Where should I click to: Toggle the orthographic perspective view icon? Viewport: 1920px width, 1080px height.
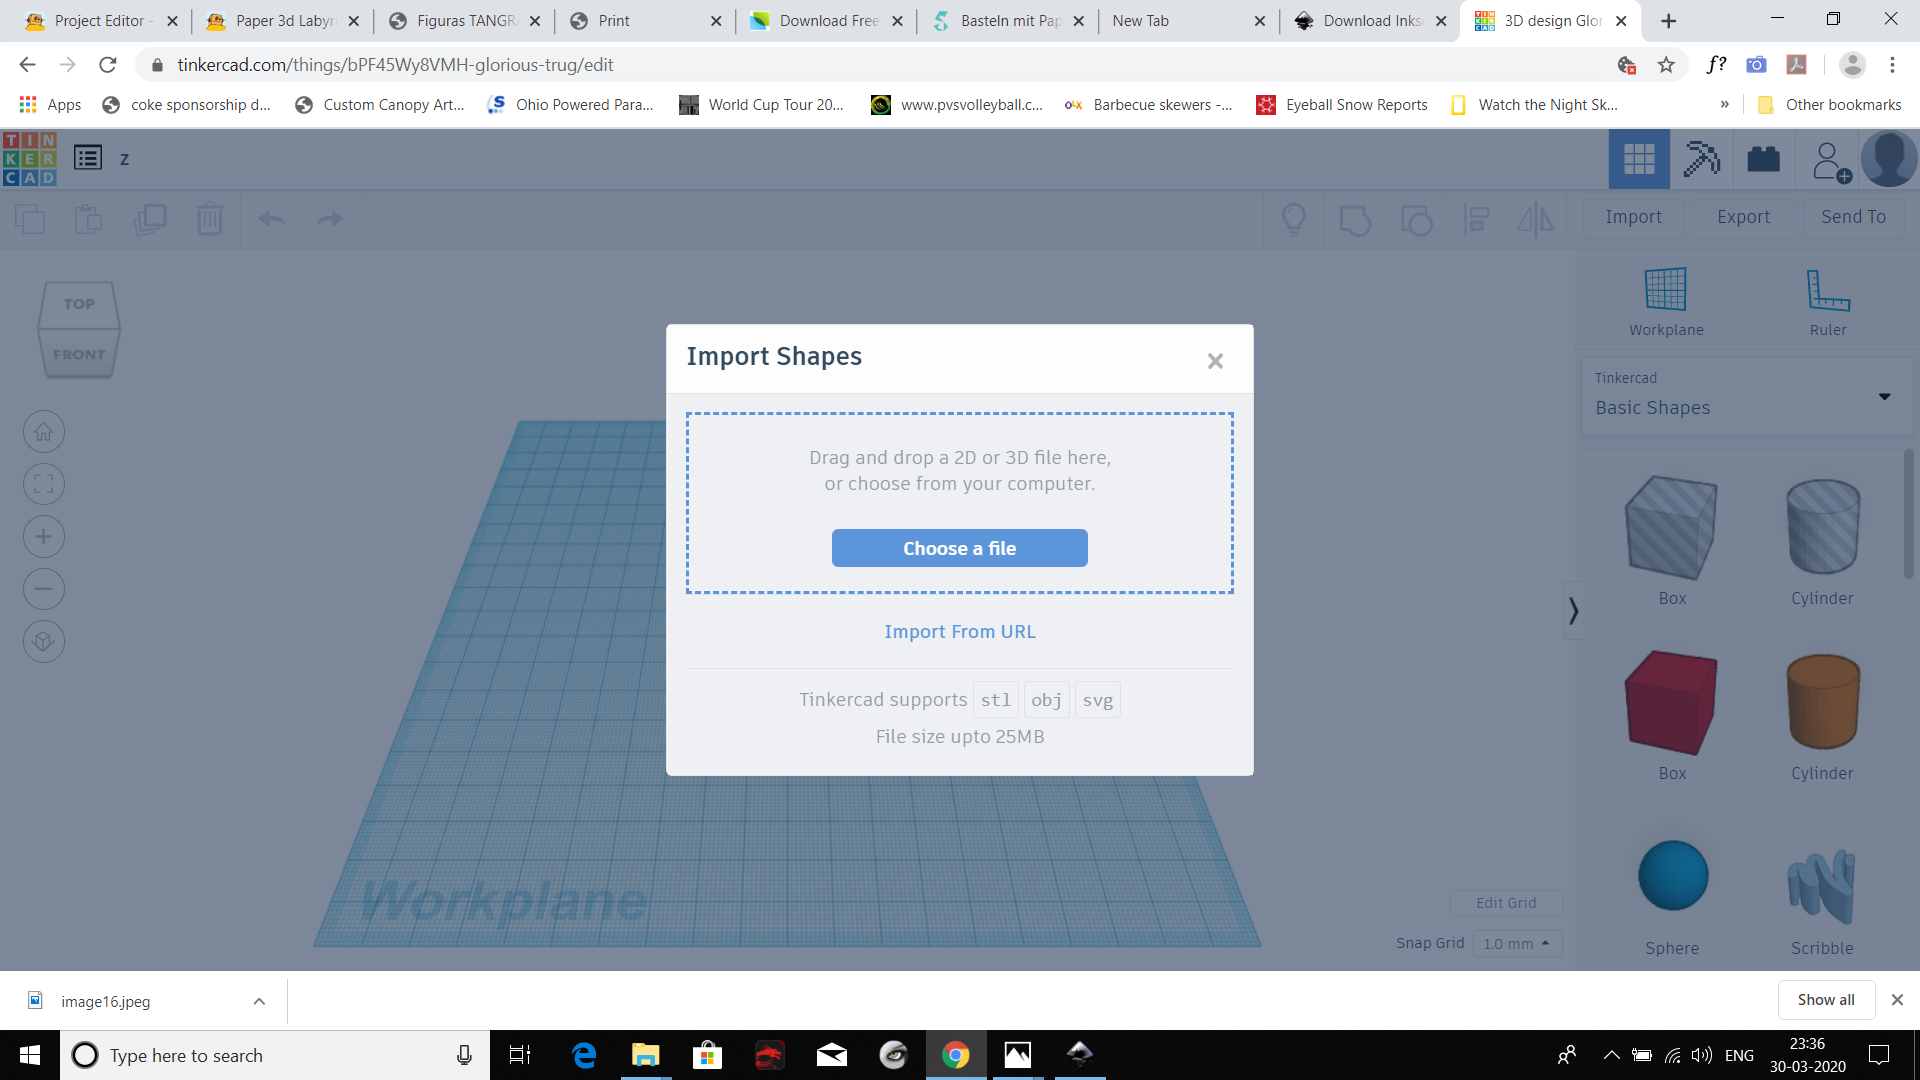point(44,641)
